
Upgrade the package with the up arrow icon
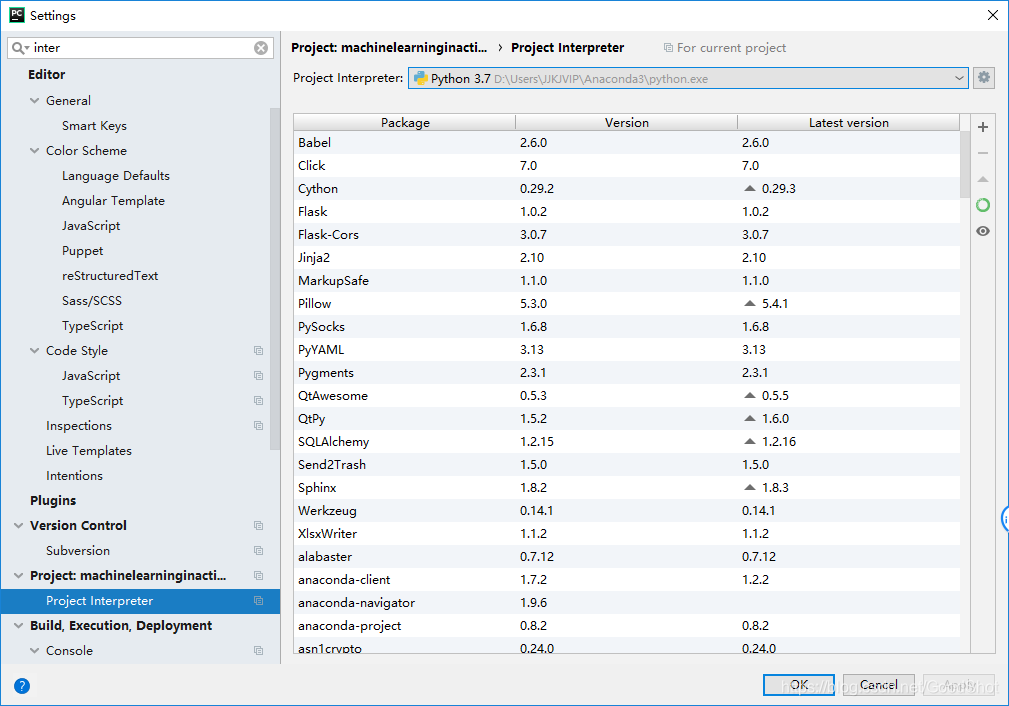(x=983, y=179)
